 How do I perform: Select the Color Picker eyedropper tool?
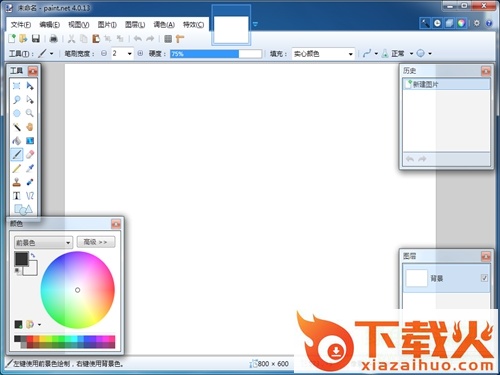point(30,168)
